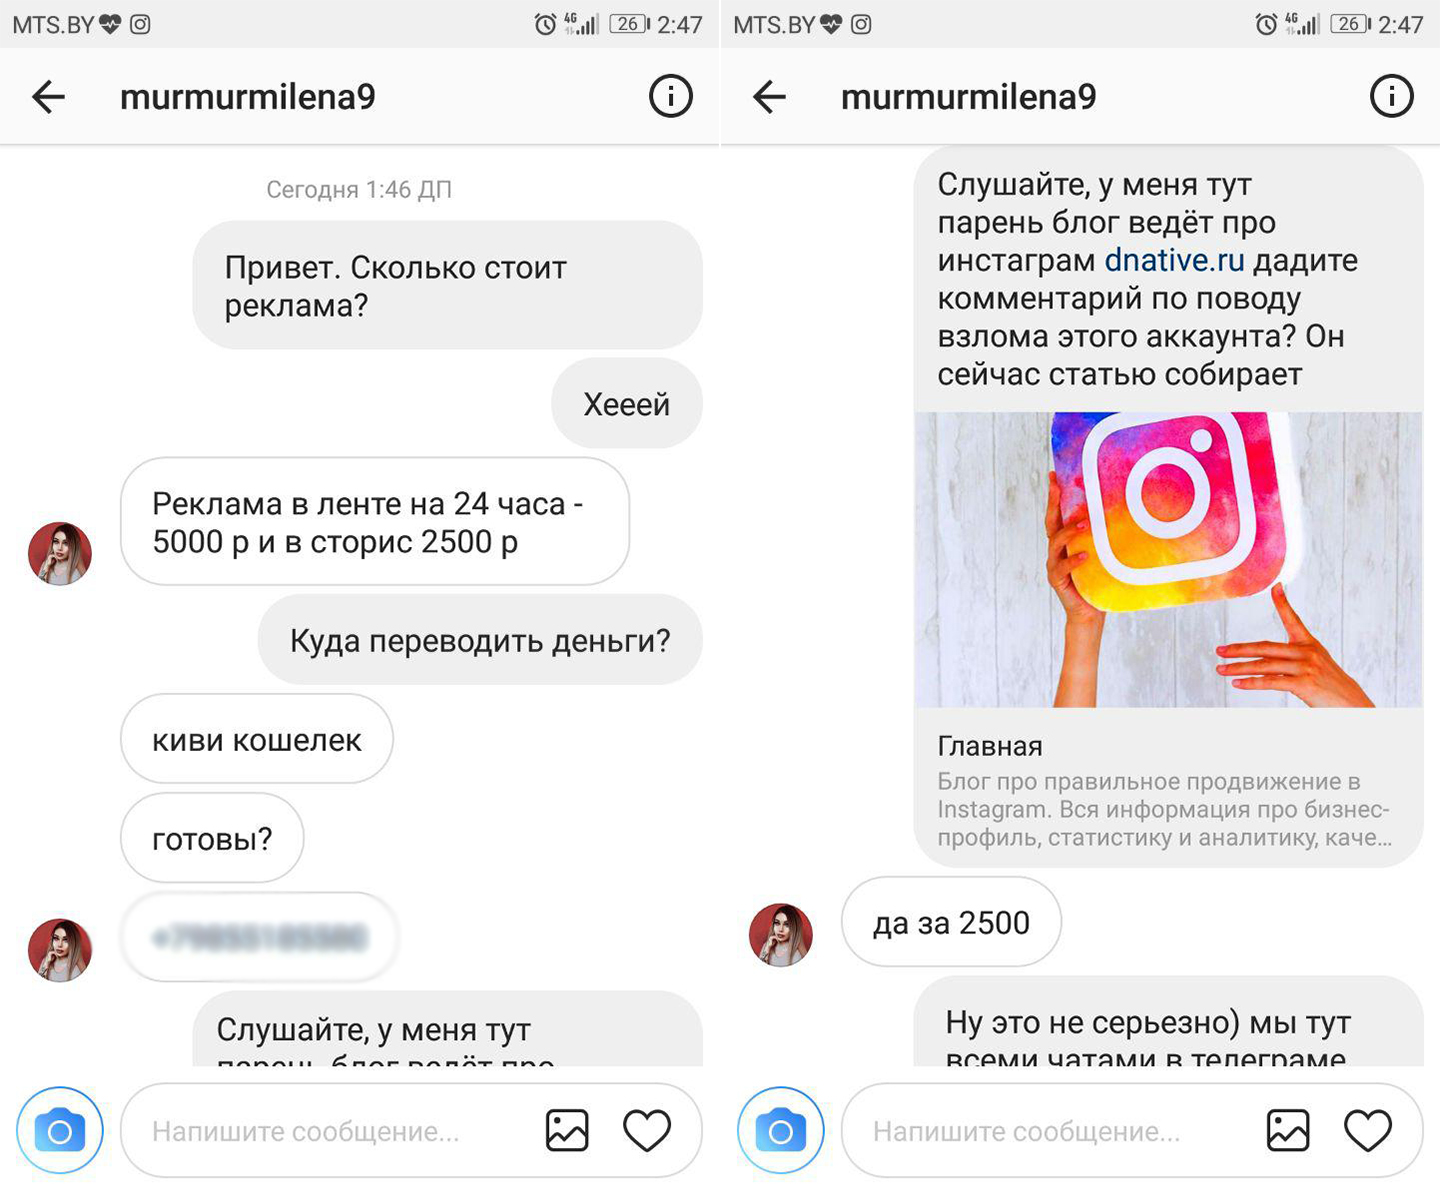This screenshot has width=1440, height=1187.
Task: Tap gallery image icon in left message bar
Action: (x=567, y=1130)
